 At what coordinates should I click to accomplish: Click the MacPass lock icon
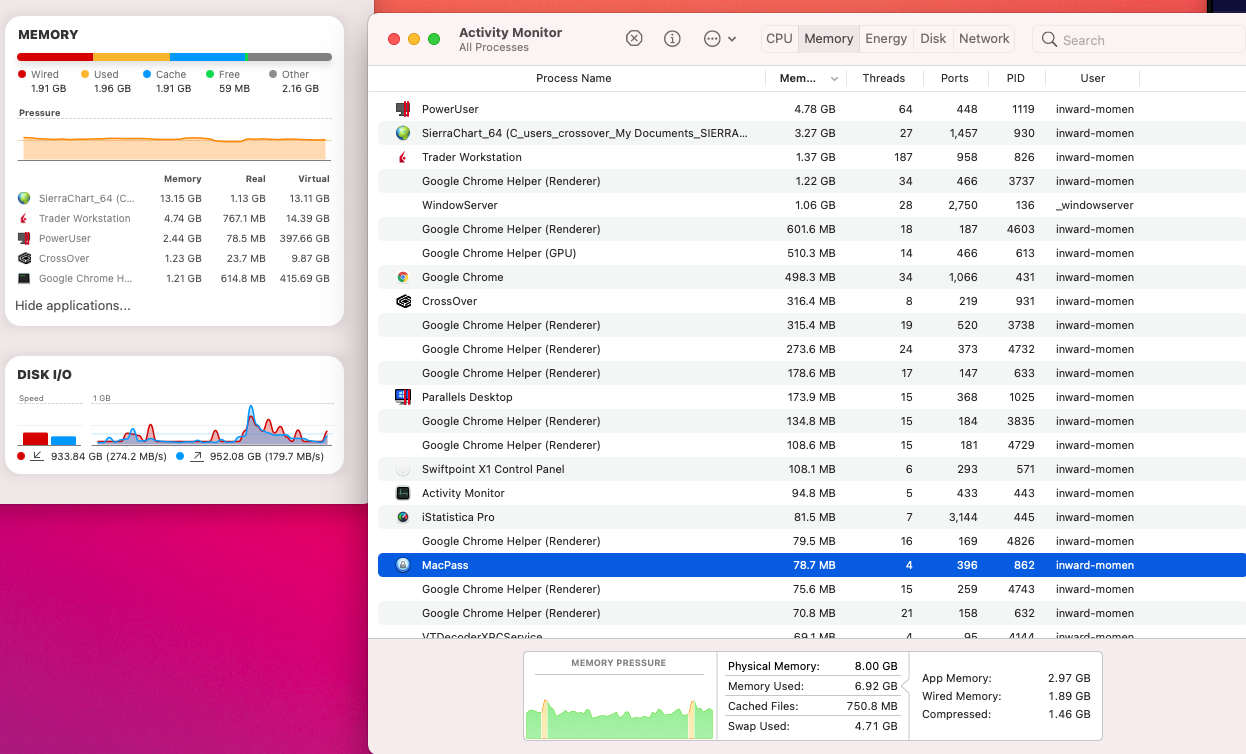pos(403,565)
